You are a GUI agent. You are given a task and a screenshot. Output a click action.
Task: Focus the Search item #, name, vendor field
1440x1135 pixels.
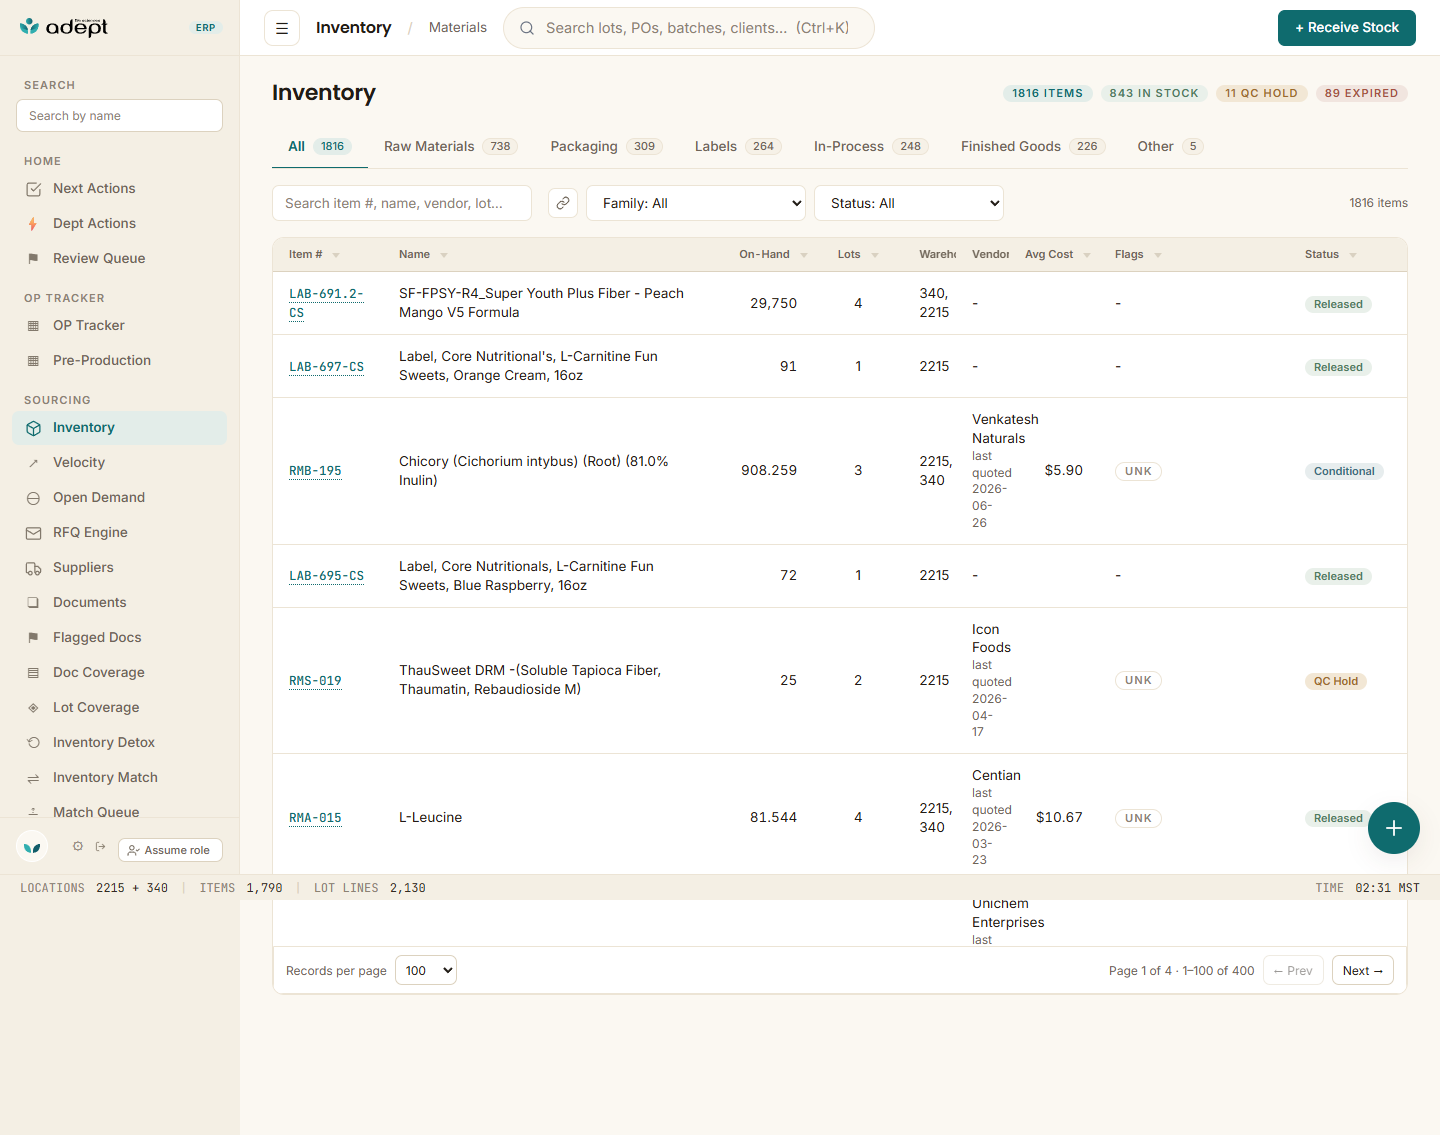402,203
